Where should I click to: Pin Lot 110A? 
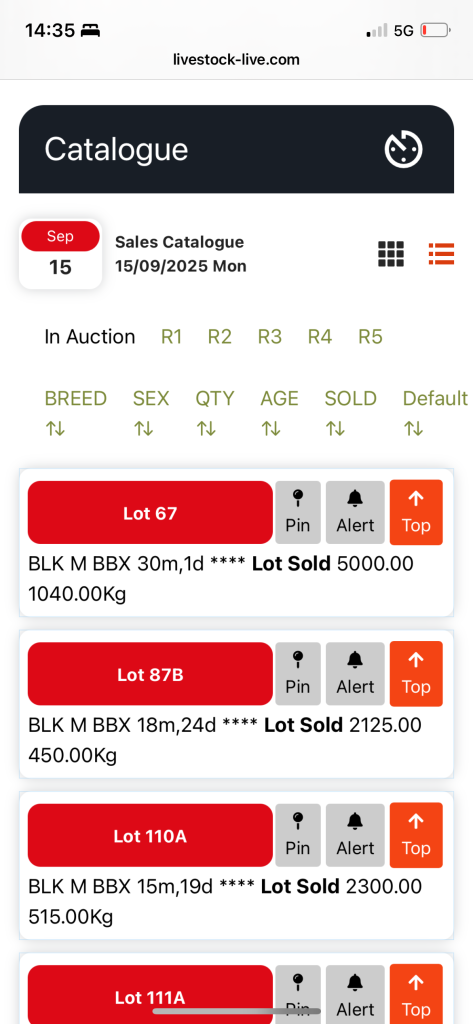tap(298, 835)
